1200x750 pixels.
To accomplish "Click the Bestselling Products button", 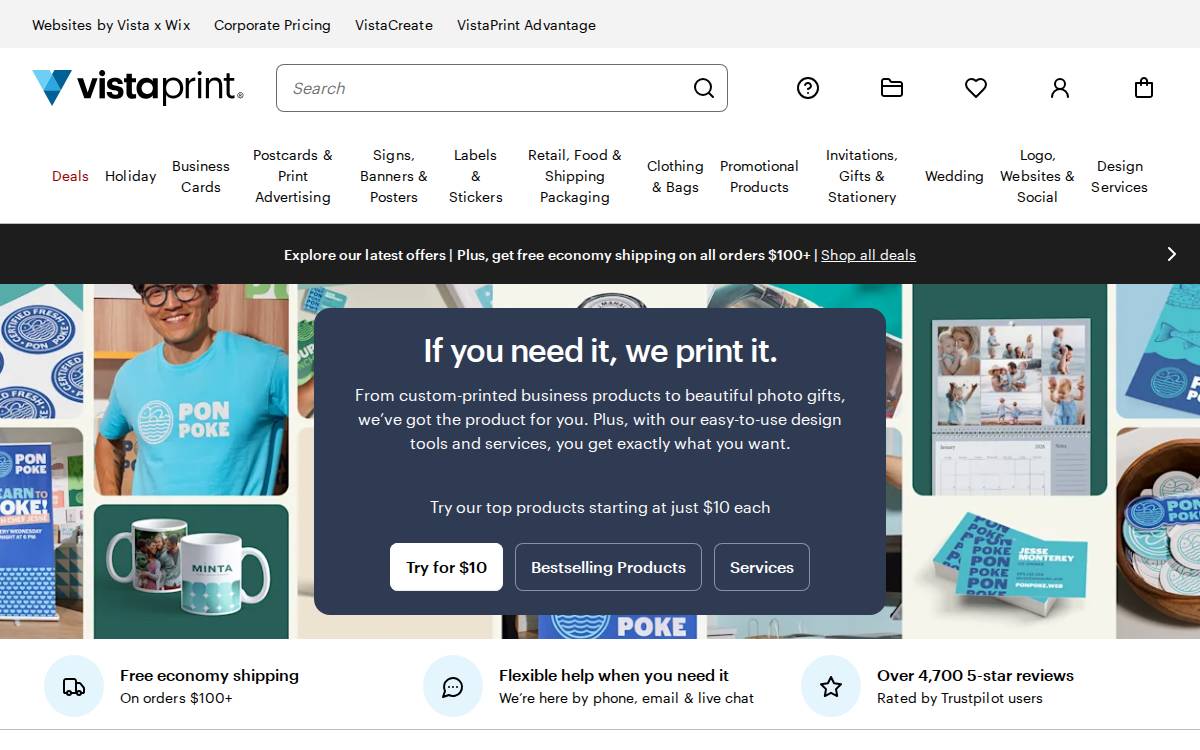I will tap(608, 567).
